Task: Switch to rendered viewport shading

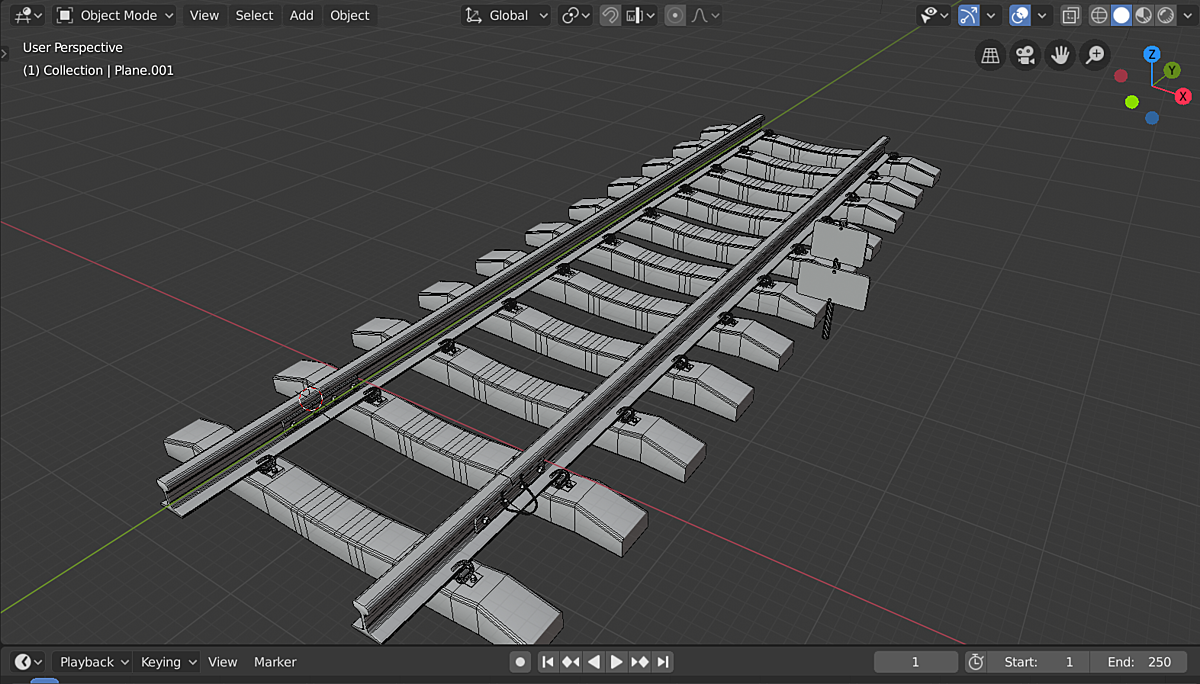Action: pos(1166,15)
